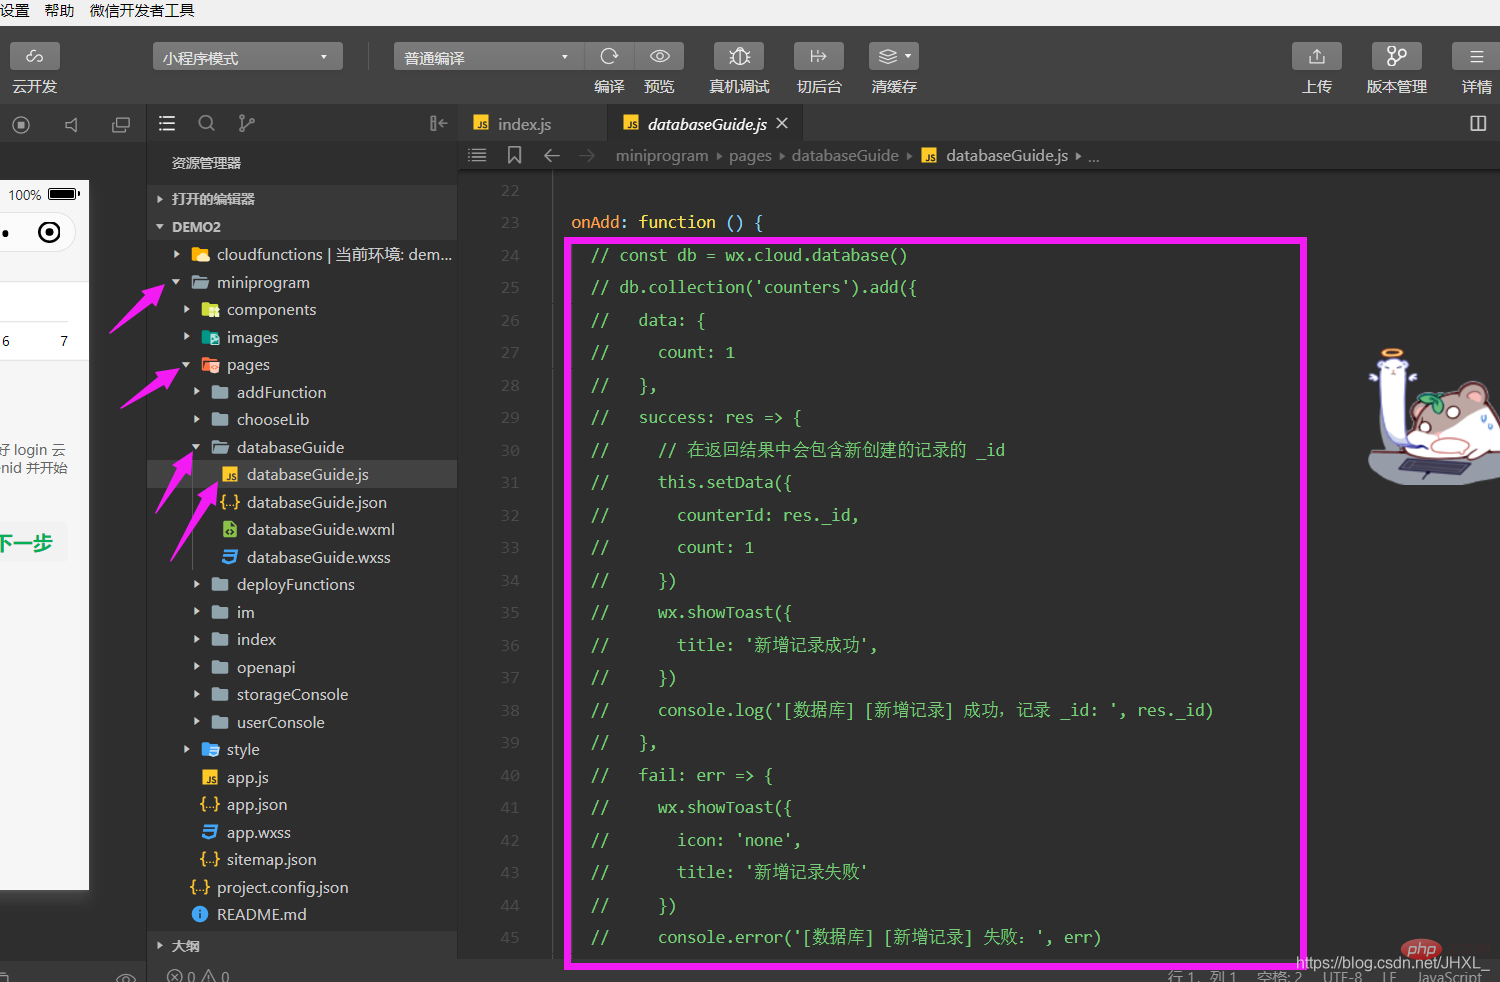Expand the 打开的编辑器 section

[x=302, y=199]
